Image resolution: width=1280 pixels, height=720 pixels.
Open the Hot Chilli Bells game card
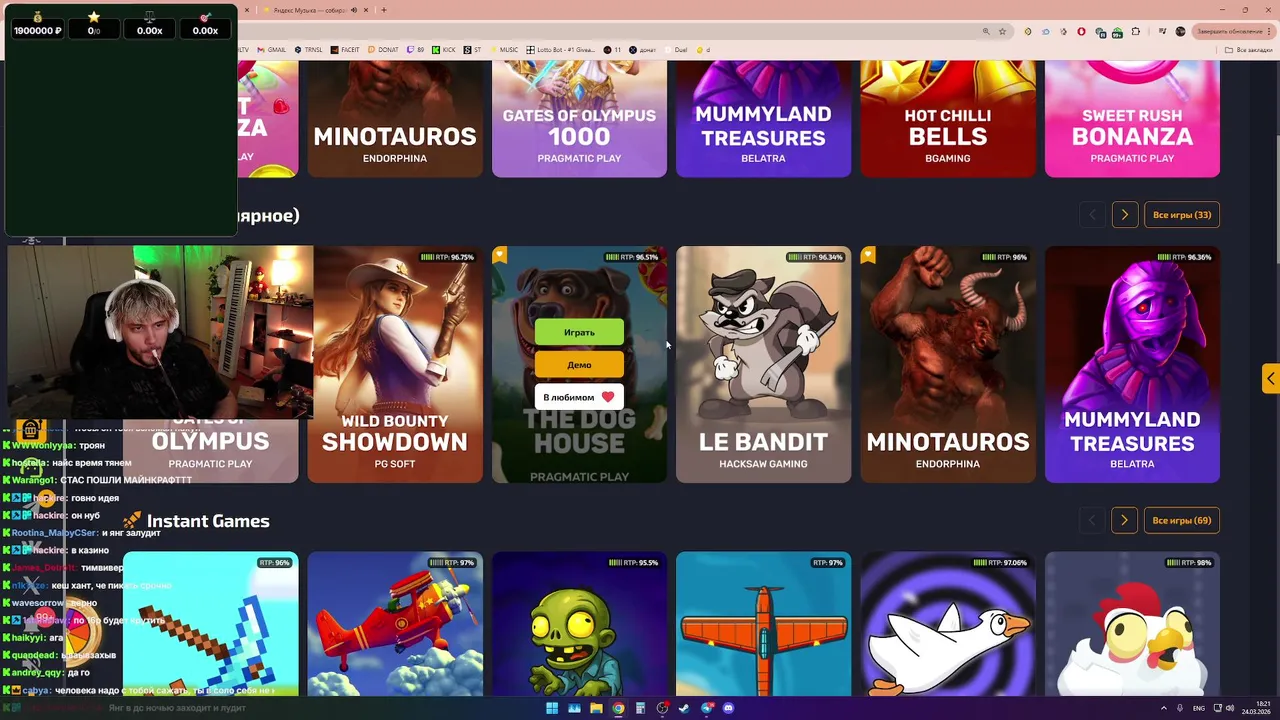pyautogui.click(x=947, y=118)
